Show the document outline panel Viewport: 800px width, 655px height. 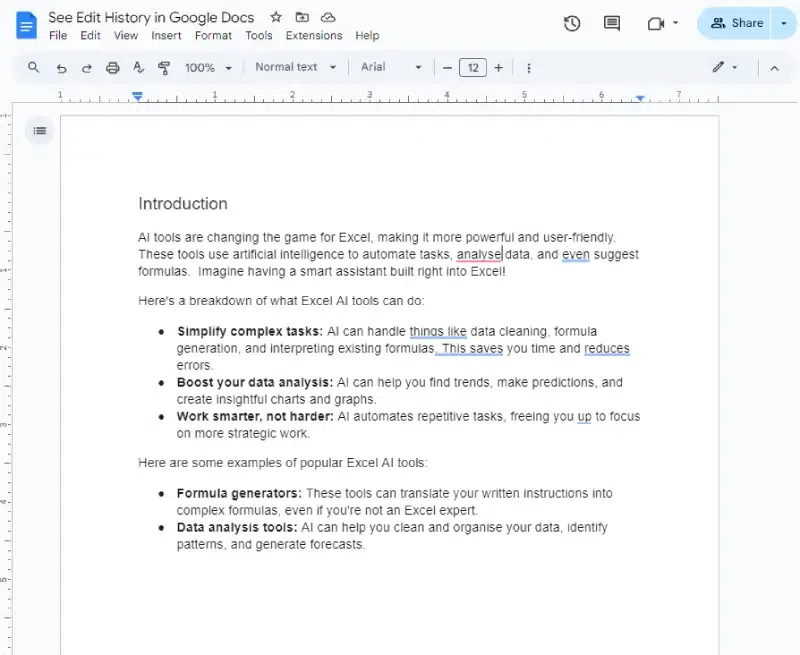tap(39, 131)
